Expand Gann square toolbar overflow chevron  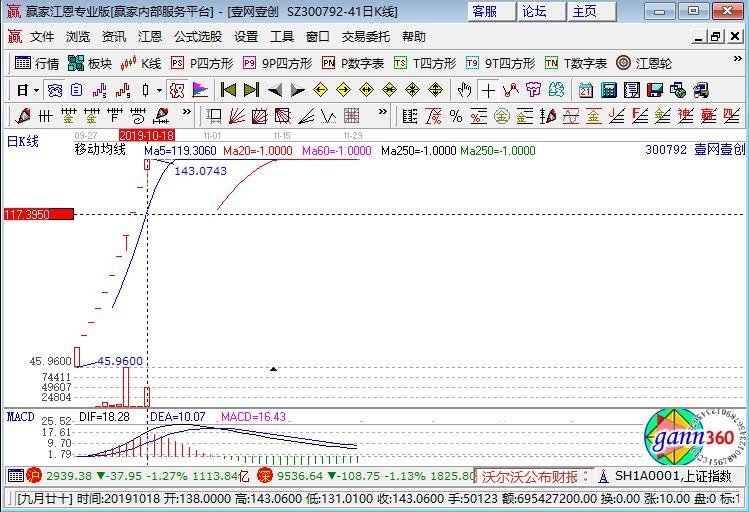[383, 112]
